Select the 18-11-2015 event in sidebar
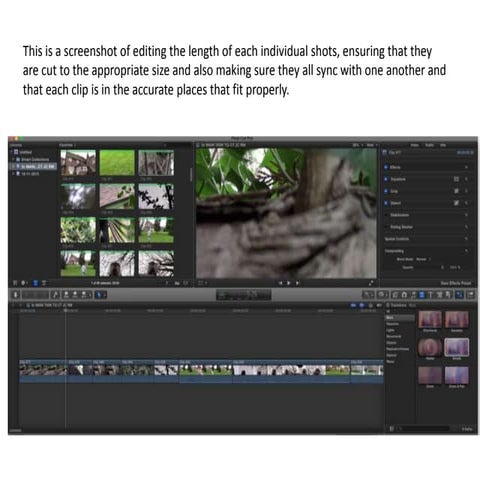 [30, 174]
